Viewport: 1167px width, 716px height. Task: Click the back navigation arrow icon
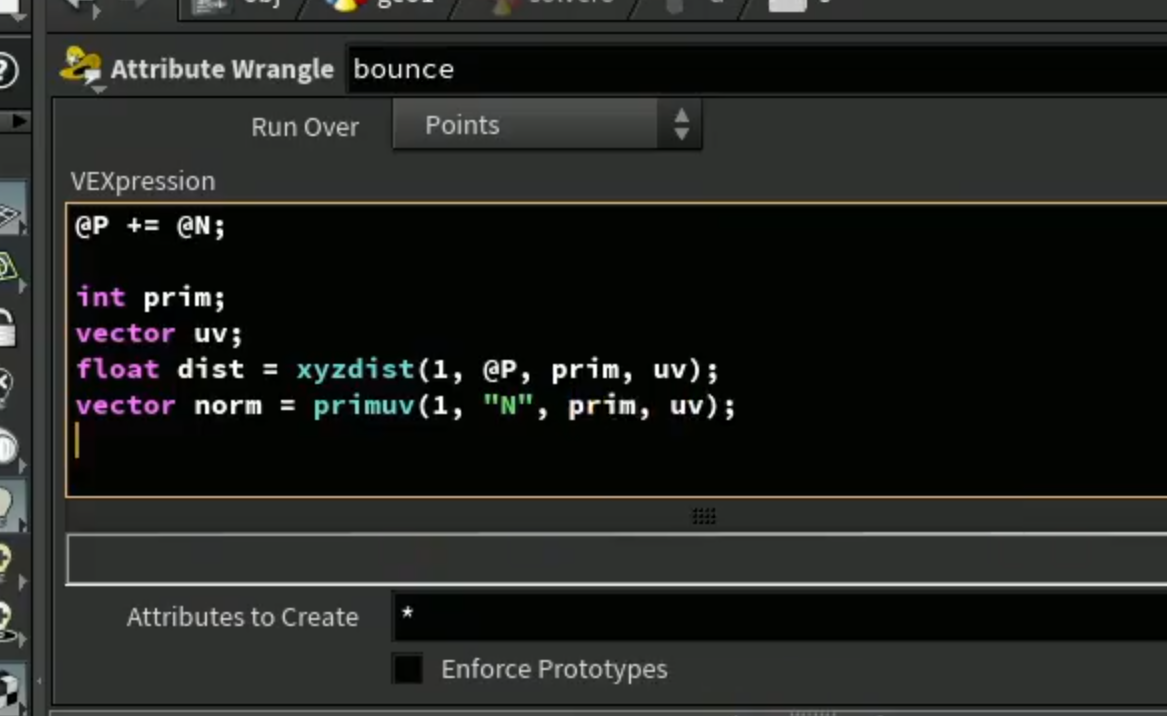pyautogui.click(x=79, y=6)
